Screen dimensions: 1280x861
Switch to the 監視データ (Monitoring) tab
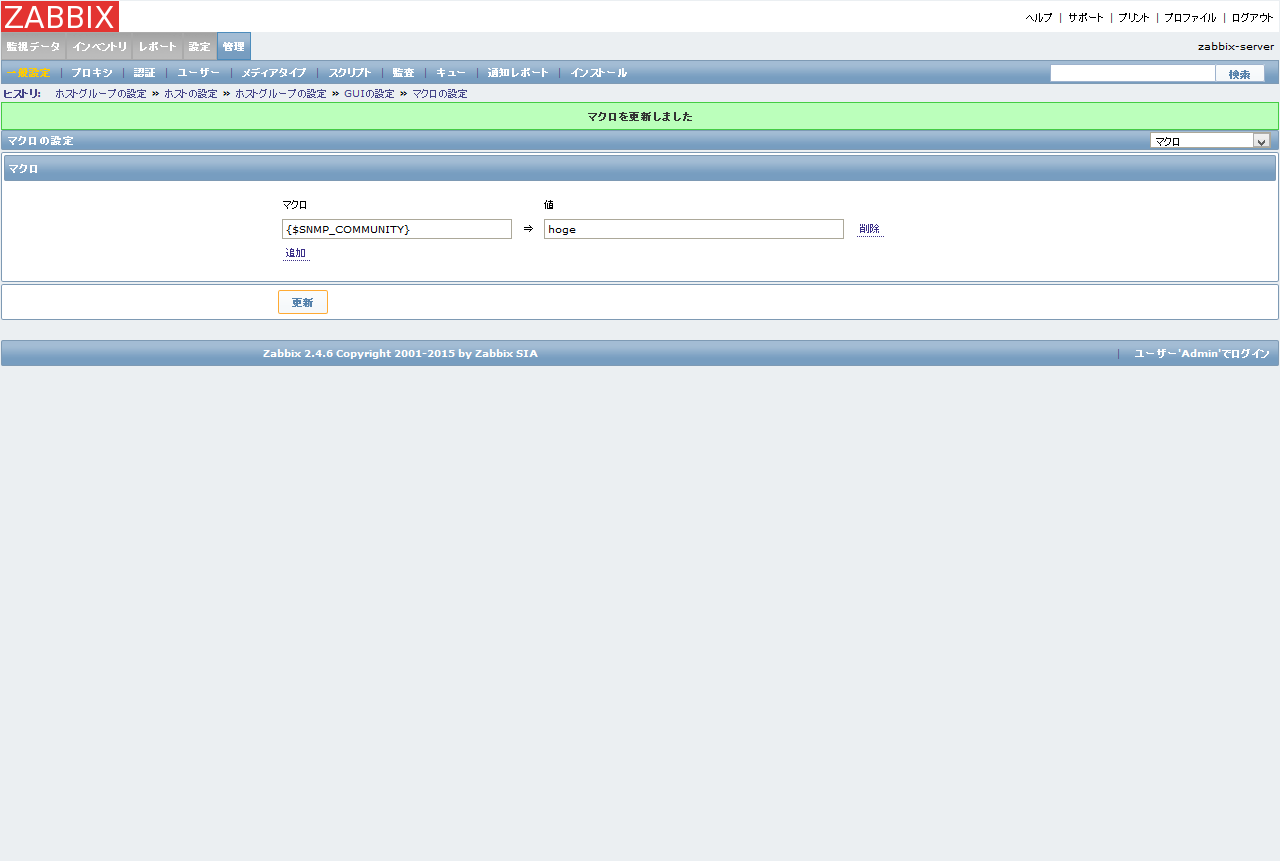coord(33,46)
